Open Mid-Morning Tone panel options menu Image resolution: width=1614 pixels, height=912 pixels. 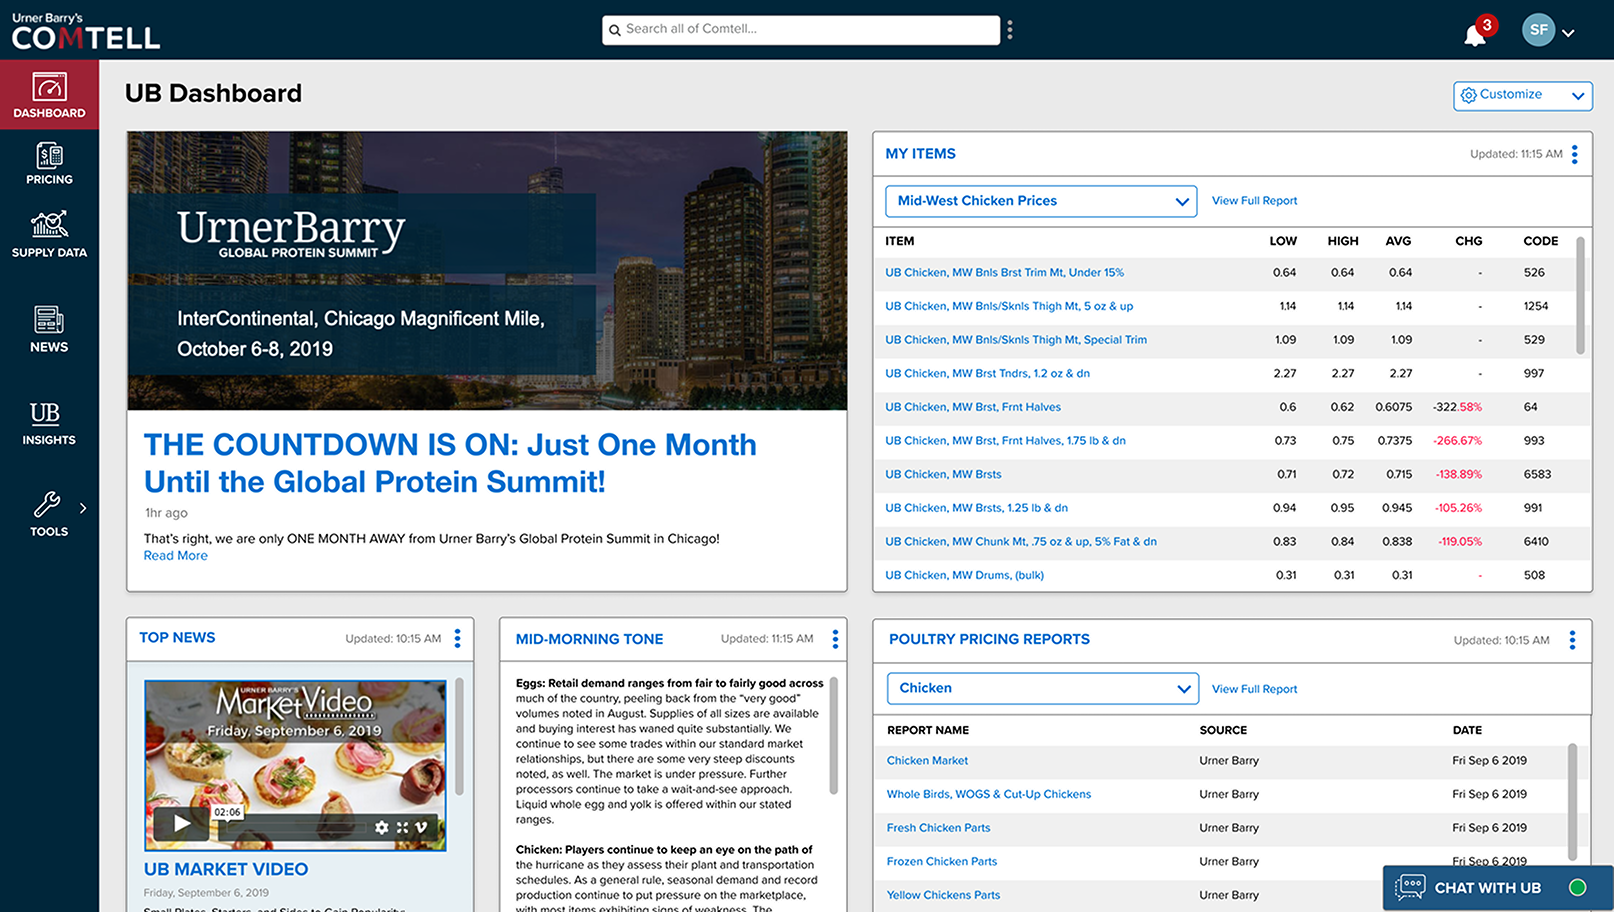(835, 639)
